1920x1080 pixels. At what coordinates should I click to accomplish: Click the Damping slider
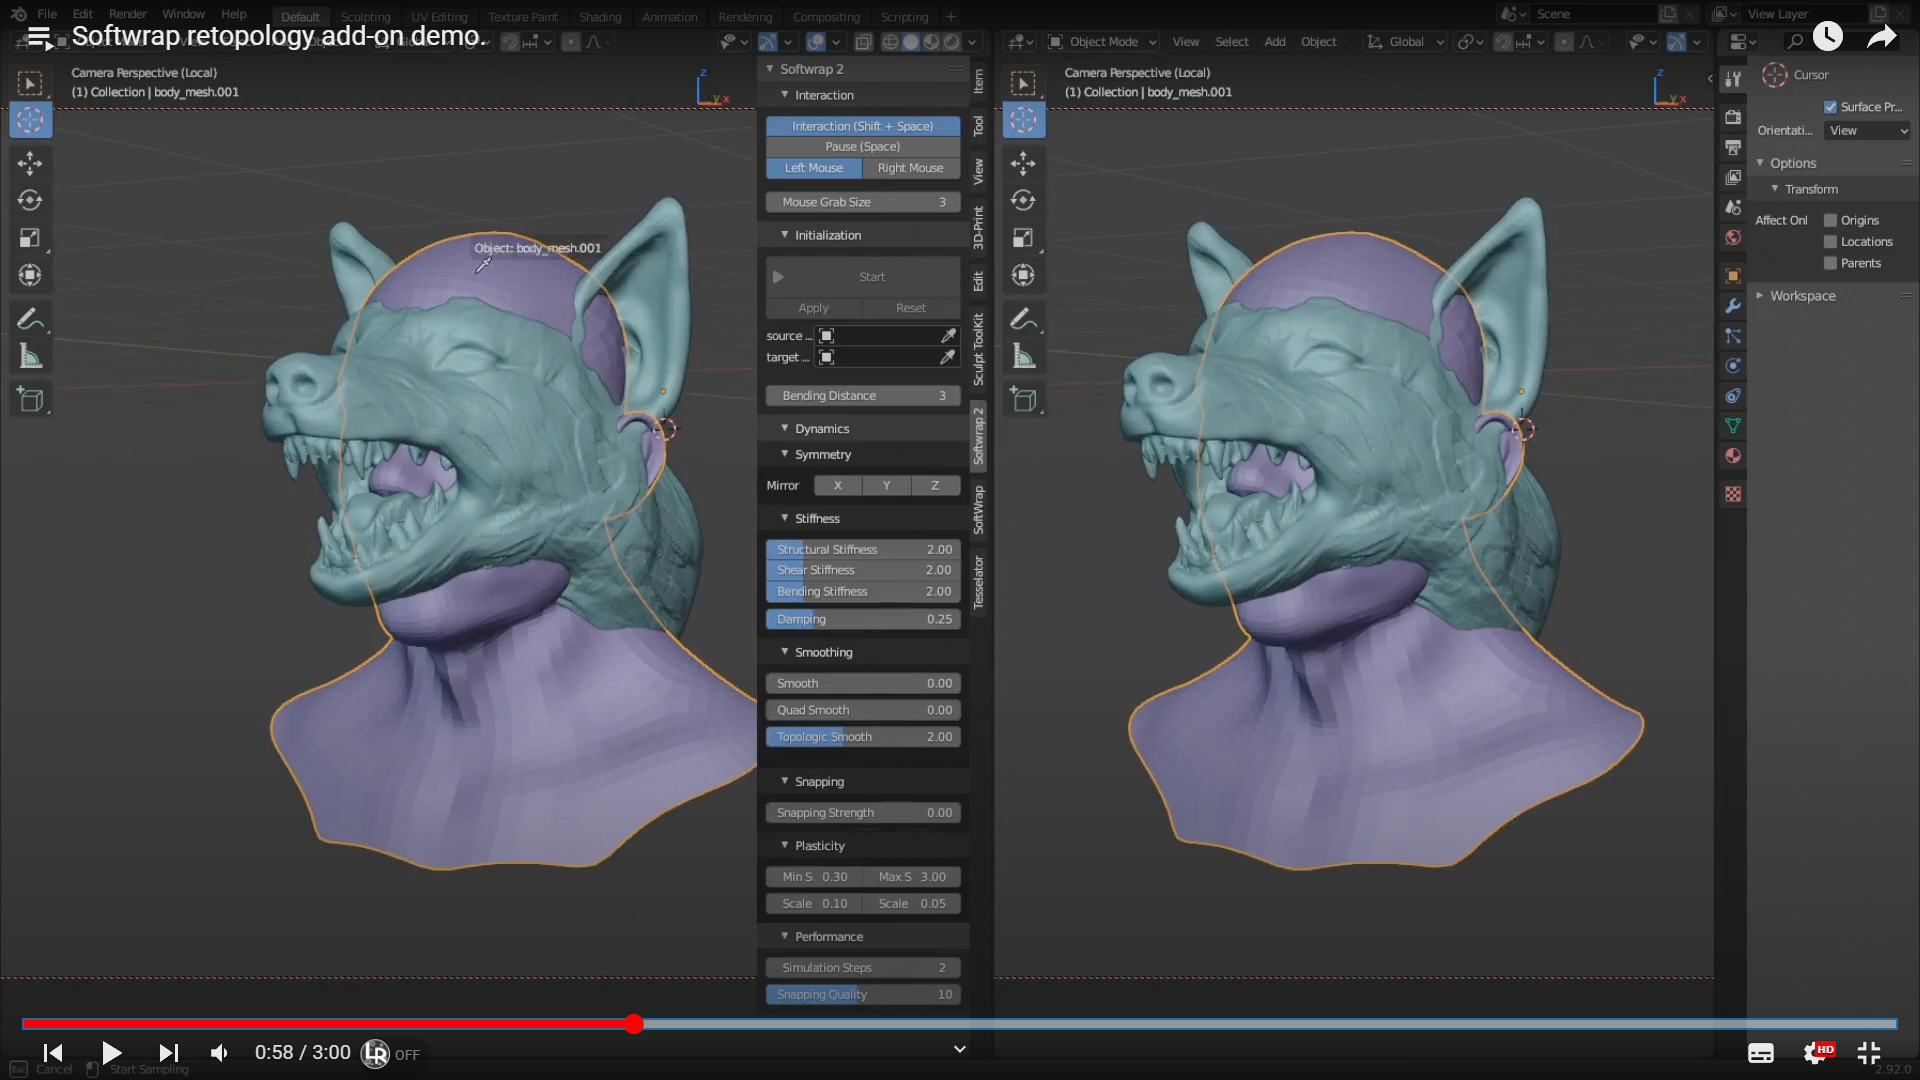(863, 619)
